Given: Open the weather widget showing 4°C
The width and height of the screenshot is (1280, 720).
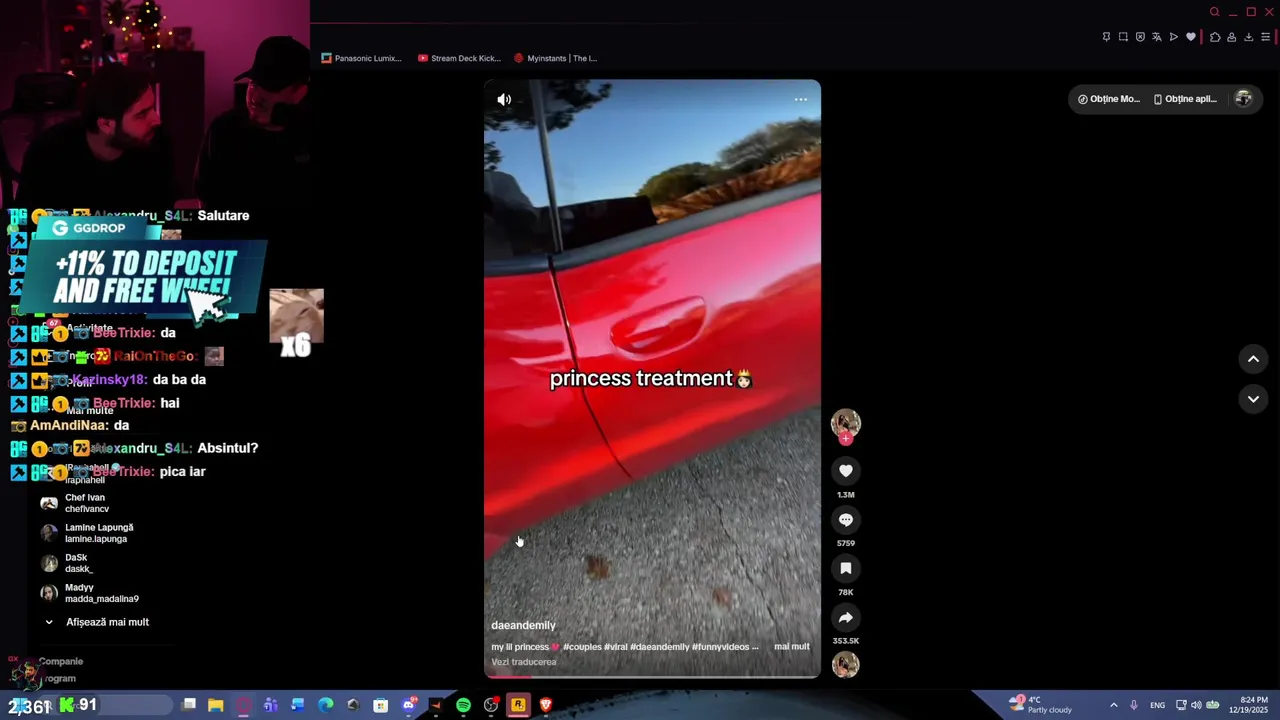Looking at the screenshot, I should pos(1040,705).
